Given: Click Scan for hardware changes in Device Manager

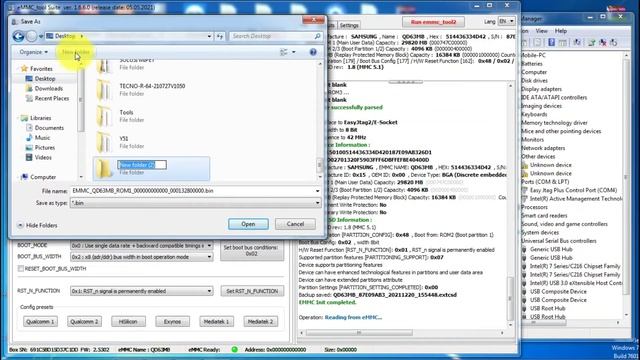Looking at the screenshot, I should coord(577,42).
